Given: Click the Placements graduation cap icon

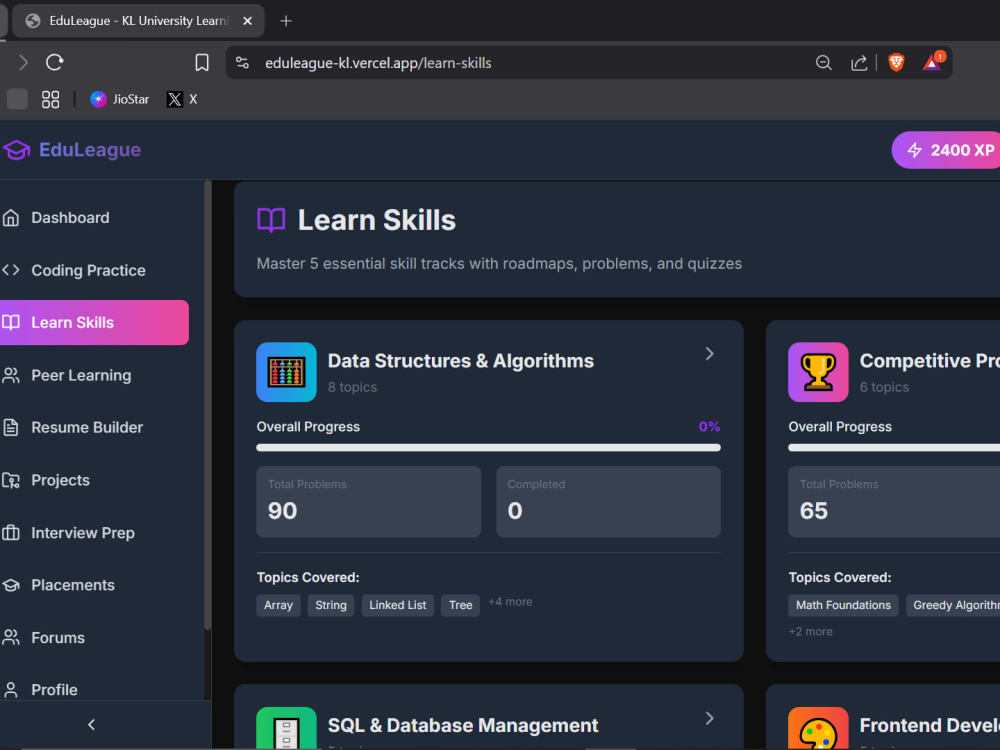Looking at the screenshot, I should 11,585.
